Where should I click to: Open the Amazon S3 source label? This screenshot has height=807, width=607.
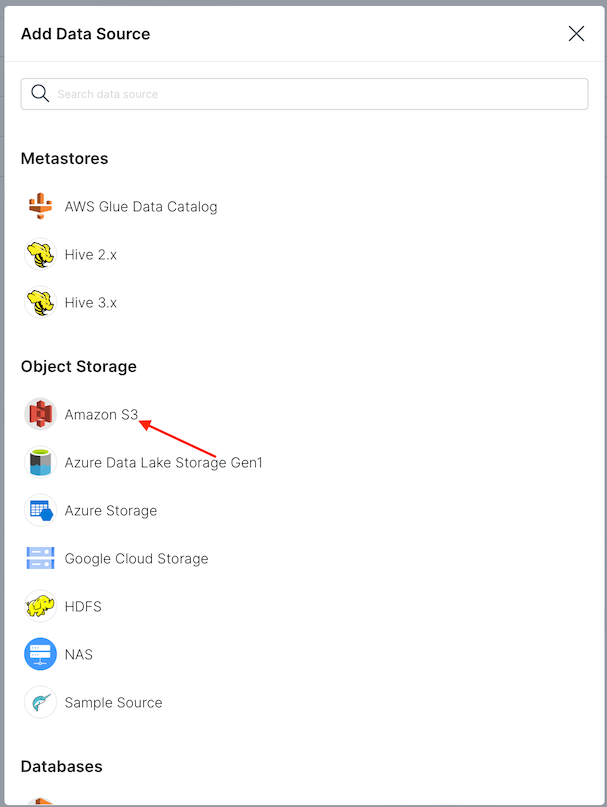[x=101, y=415]
